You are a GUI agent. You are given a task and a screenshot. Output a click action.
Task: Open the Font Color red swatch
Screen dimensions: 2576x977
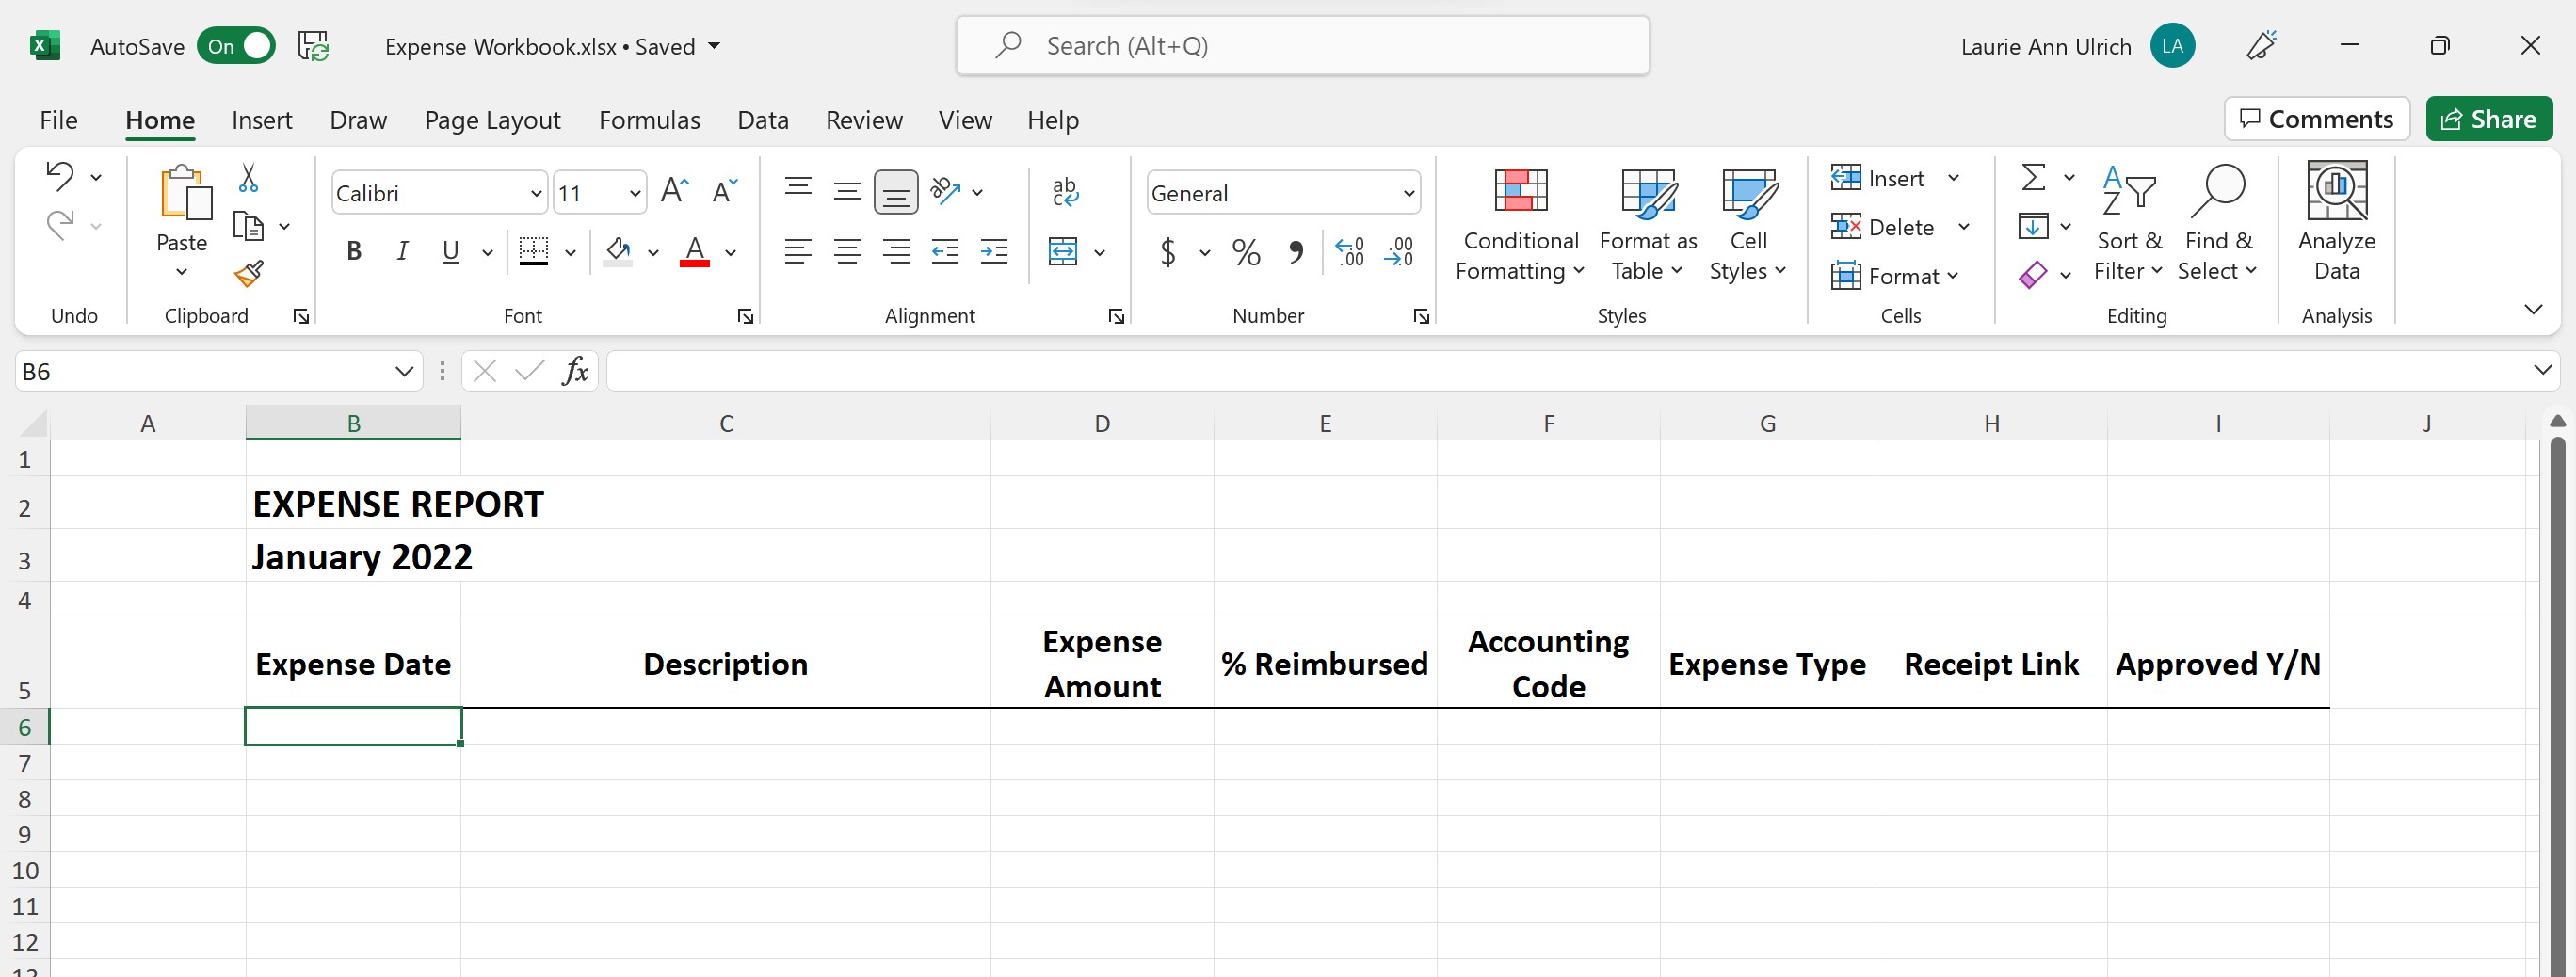(x=695, y=252)
